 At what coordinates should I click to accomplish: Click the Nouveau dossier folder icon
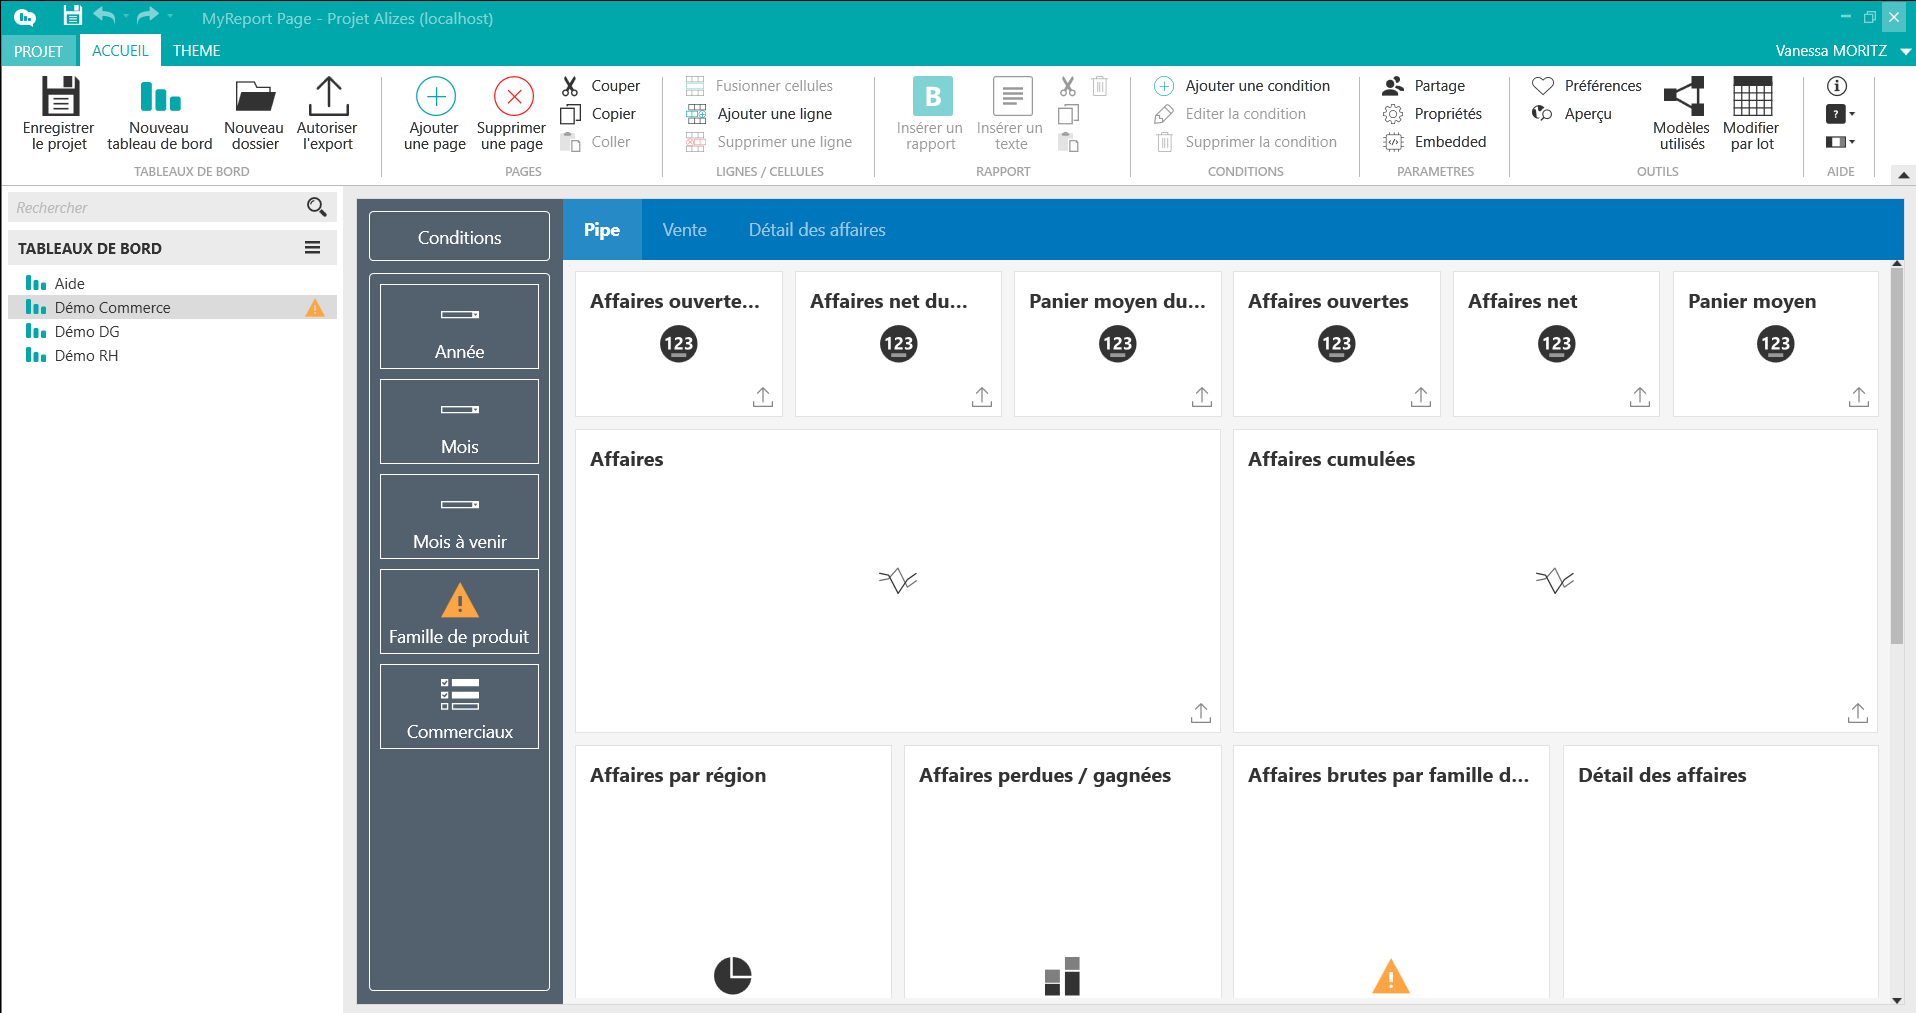(254, 97)
